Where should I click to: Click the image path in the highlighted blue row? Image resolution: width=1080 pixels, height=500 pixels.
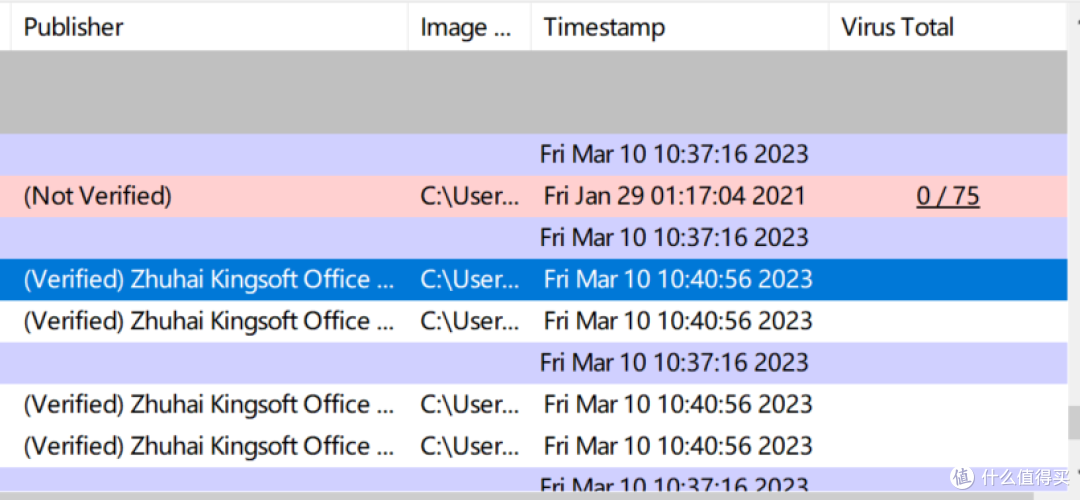point(470,280)
